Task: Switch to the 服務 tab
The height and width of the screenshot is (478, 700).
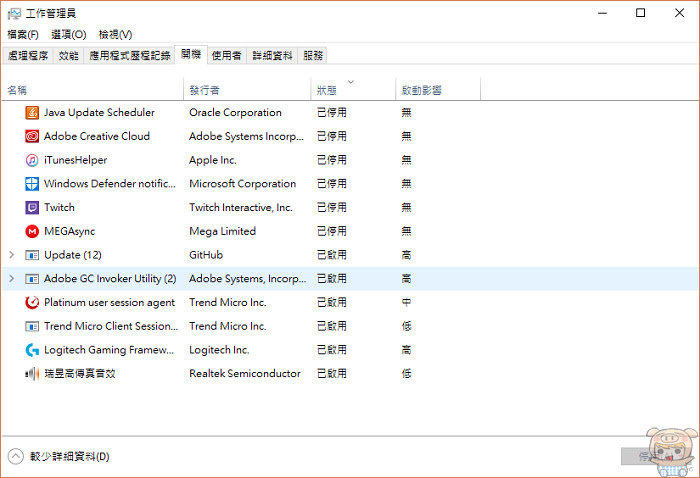Action: click(312, 55)
